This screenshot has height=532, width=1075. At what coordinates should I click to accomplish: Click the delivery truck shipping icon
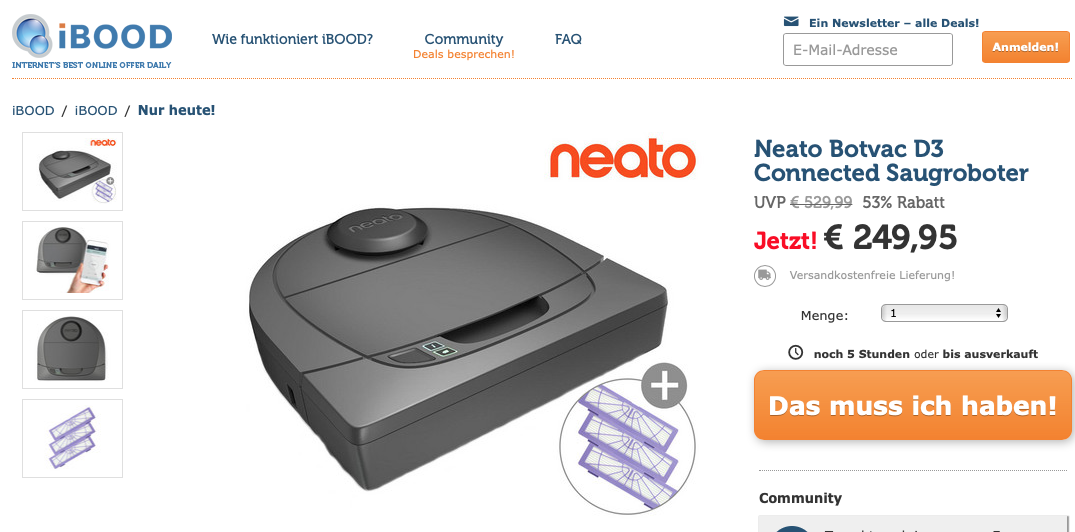(765, 276)
